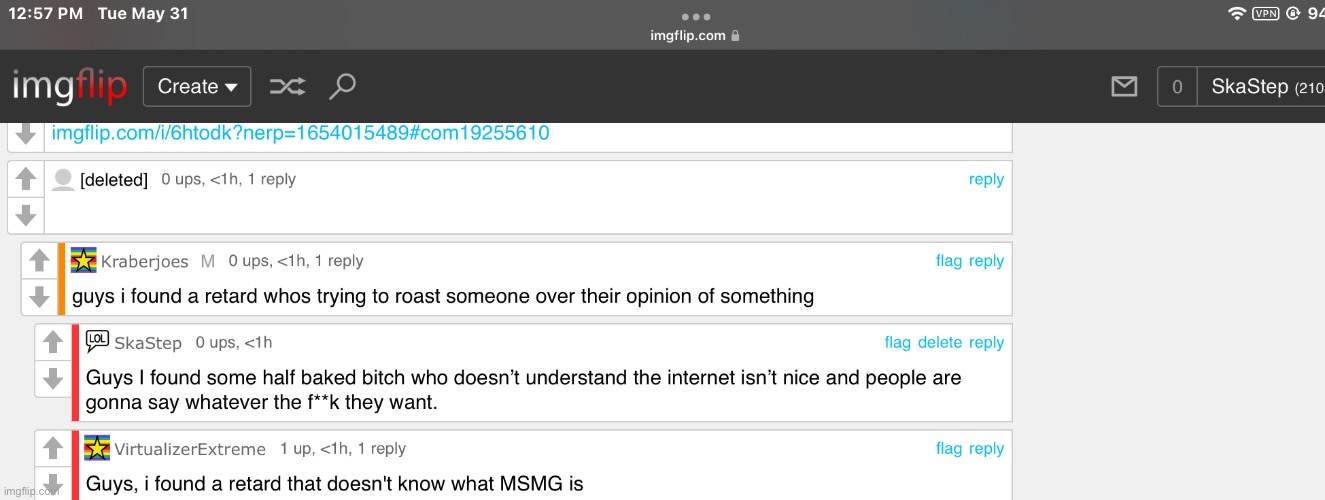The image size is (1325, 500).
Task: Upvote the Kraberjoes comment
Action: point(39,261)
